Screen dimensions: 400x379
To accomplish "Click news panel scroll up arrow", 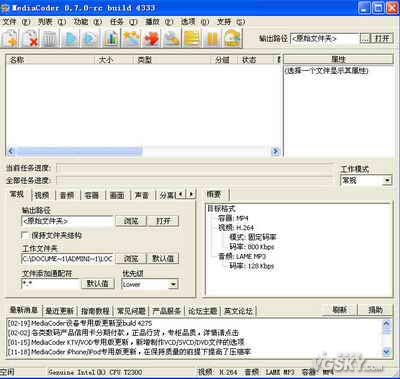I will [x=387, y=323].
